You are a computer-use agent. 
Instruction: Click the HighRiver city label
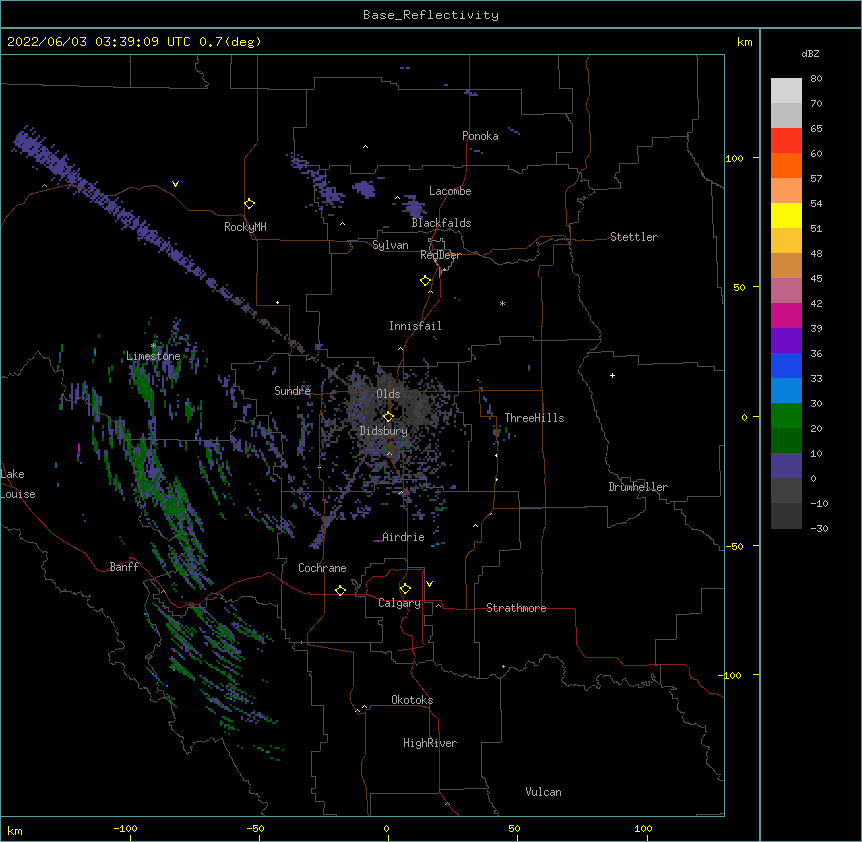(x=430, y=743)
